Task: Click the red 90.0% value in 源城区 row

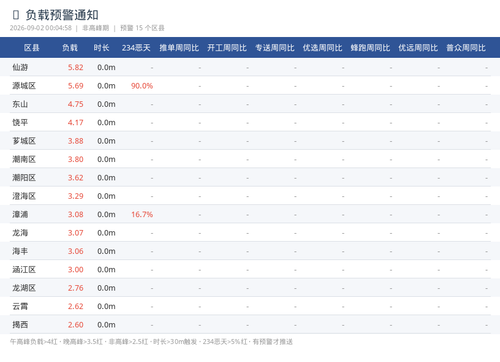Action: [142, 86]
